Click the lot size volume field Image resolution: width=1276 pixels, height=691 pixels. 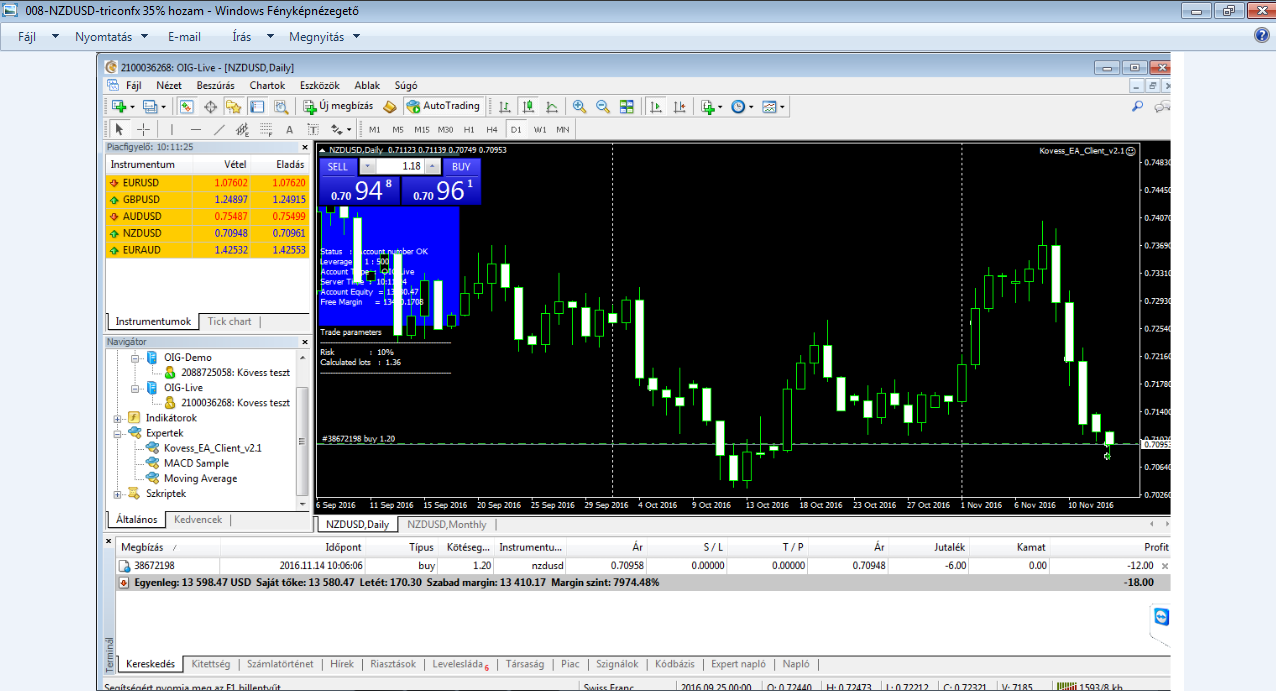click(401, 166)
